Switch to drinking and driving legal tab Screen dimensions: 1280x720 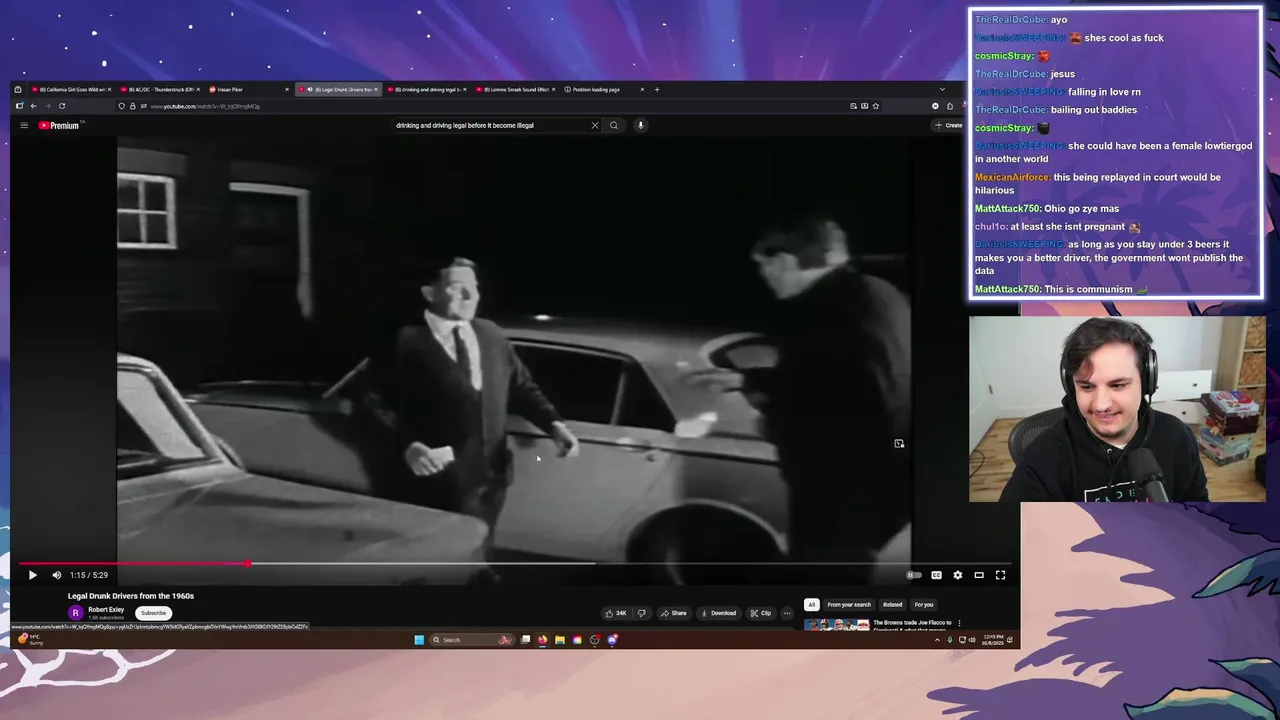[426, 89]
